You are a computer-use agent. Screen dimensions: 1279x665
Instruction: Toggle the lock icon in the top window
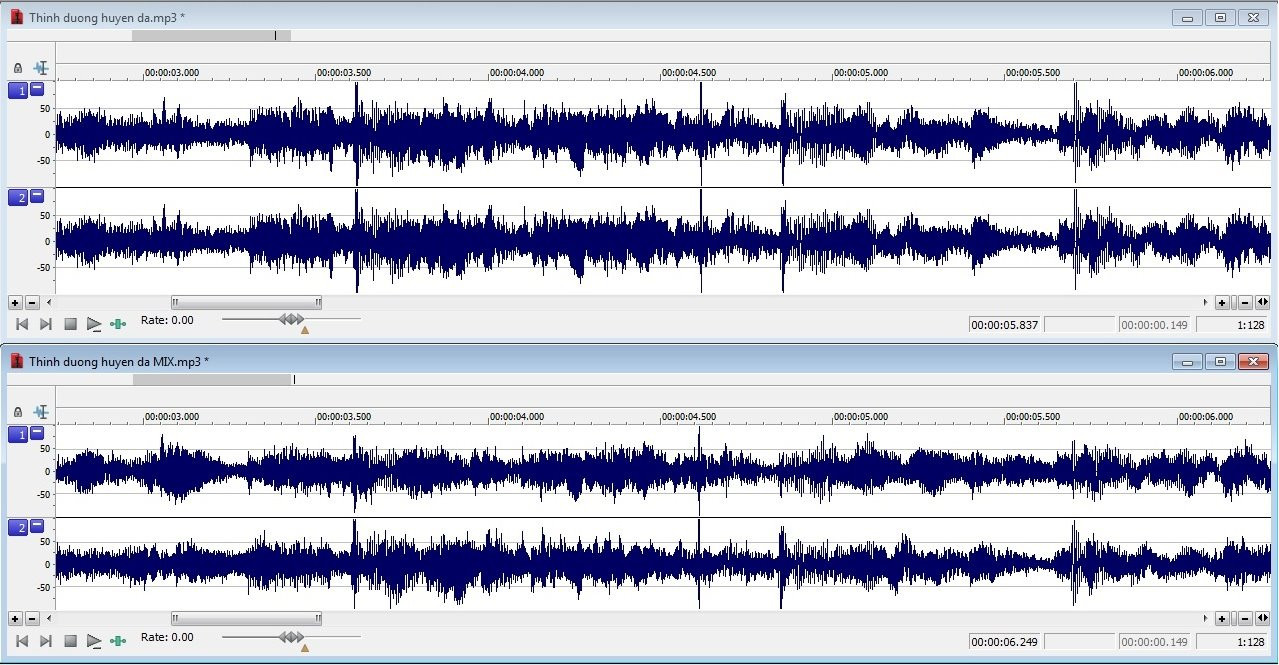(18, 68)
